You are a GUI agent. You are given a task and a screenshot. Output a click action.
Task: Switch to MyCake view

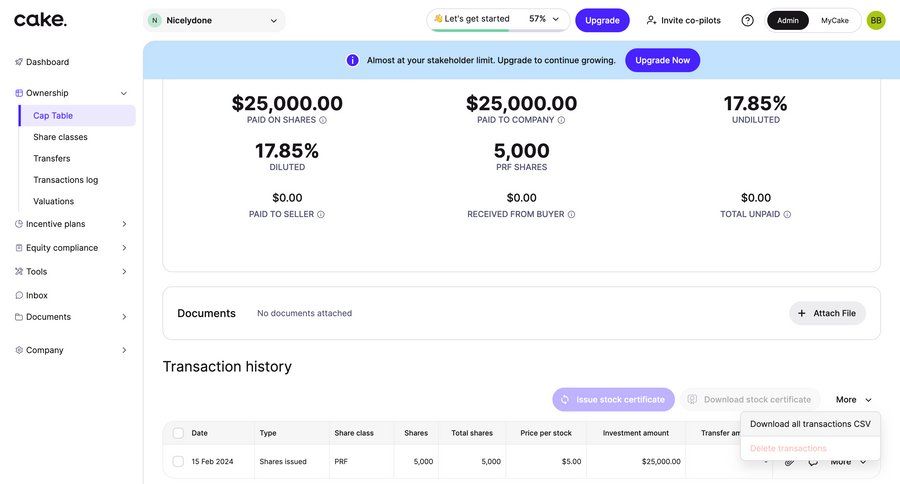click(x=835, y=20)
